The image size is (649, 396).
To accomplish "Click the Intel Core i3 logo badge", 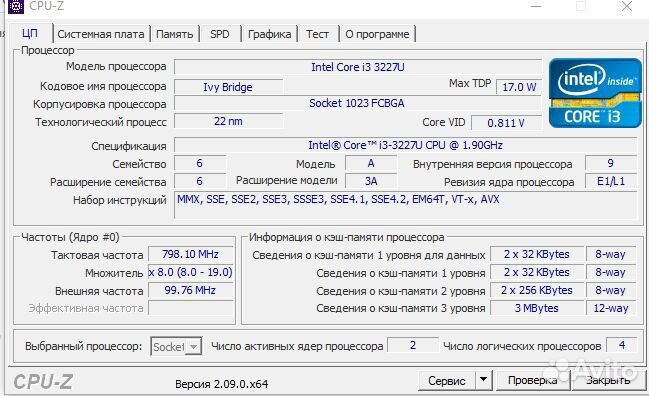I will [595, 93].
